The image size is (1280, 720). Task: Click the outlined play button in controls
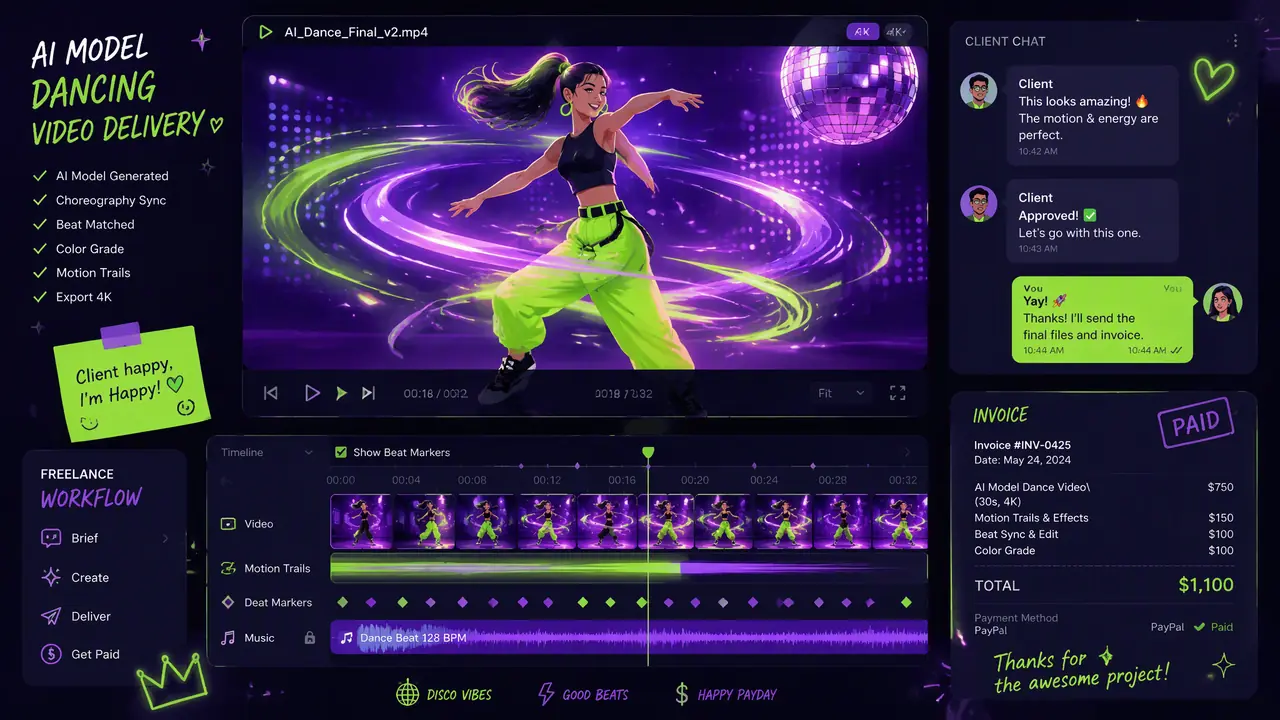(312, 393)
